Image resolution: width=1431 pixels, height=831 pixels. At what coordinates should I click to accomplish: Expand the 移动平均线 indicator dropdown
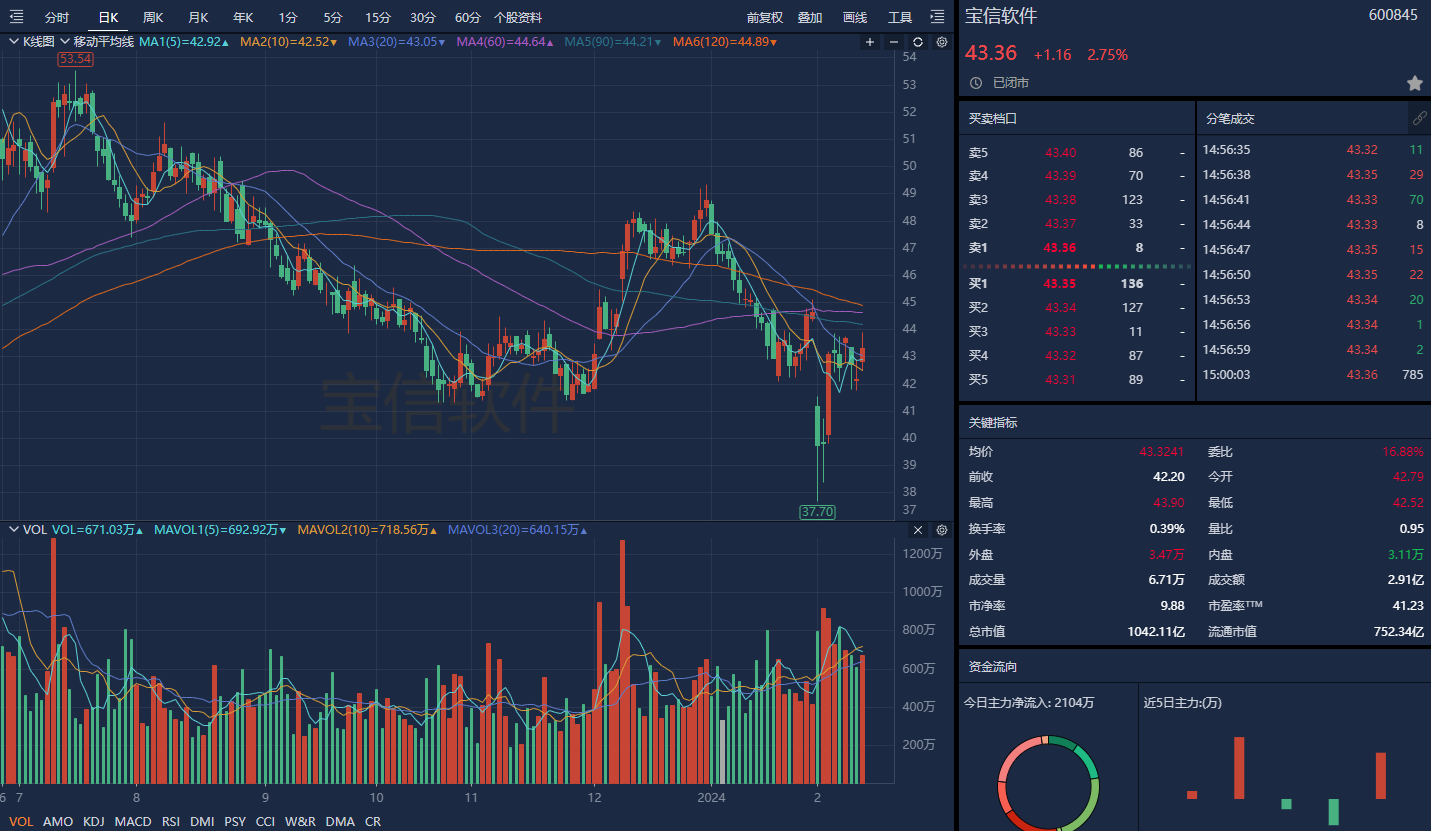66,42
